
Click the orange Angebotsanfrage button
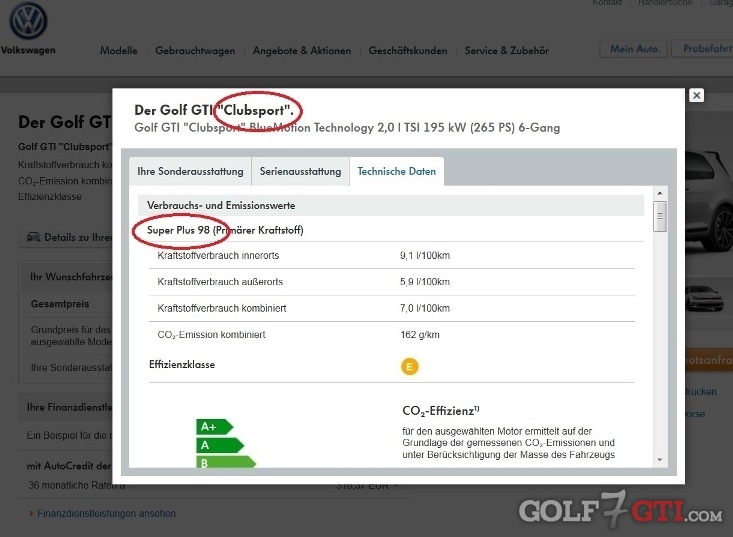pos(709,360)
